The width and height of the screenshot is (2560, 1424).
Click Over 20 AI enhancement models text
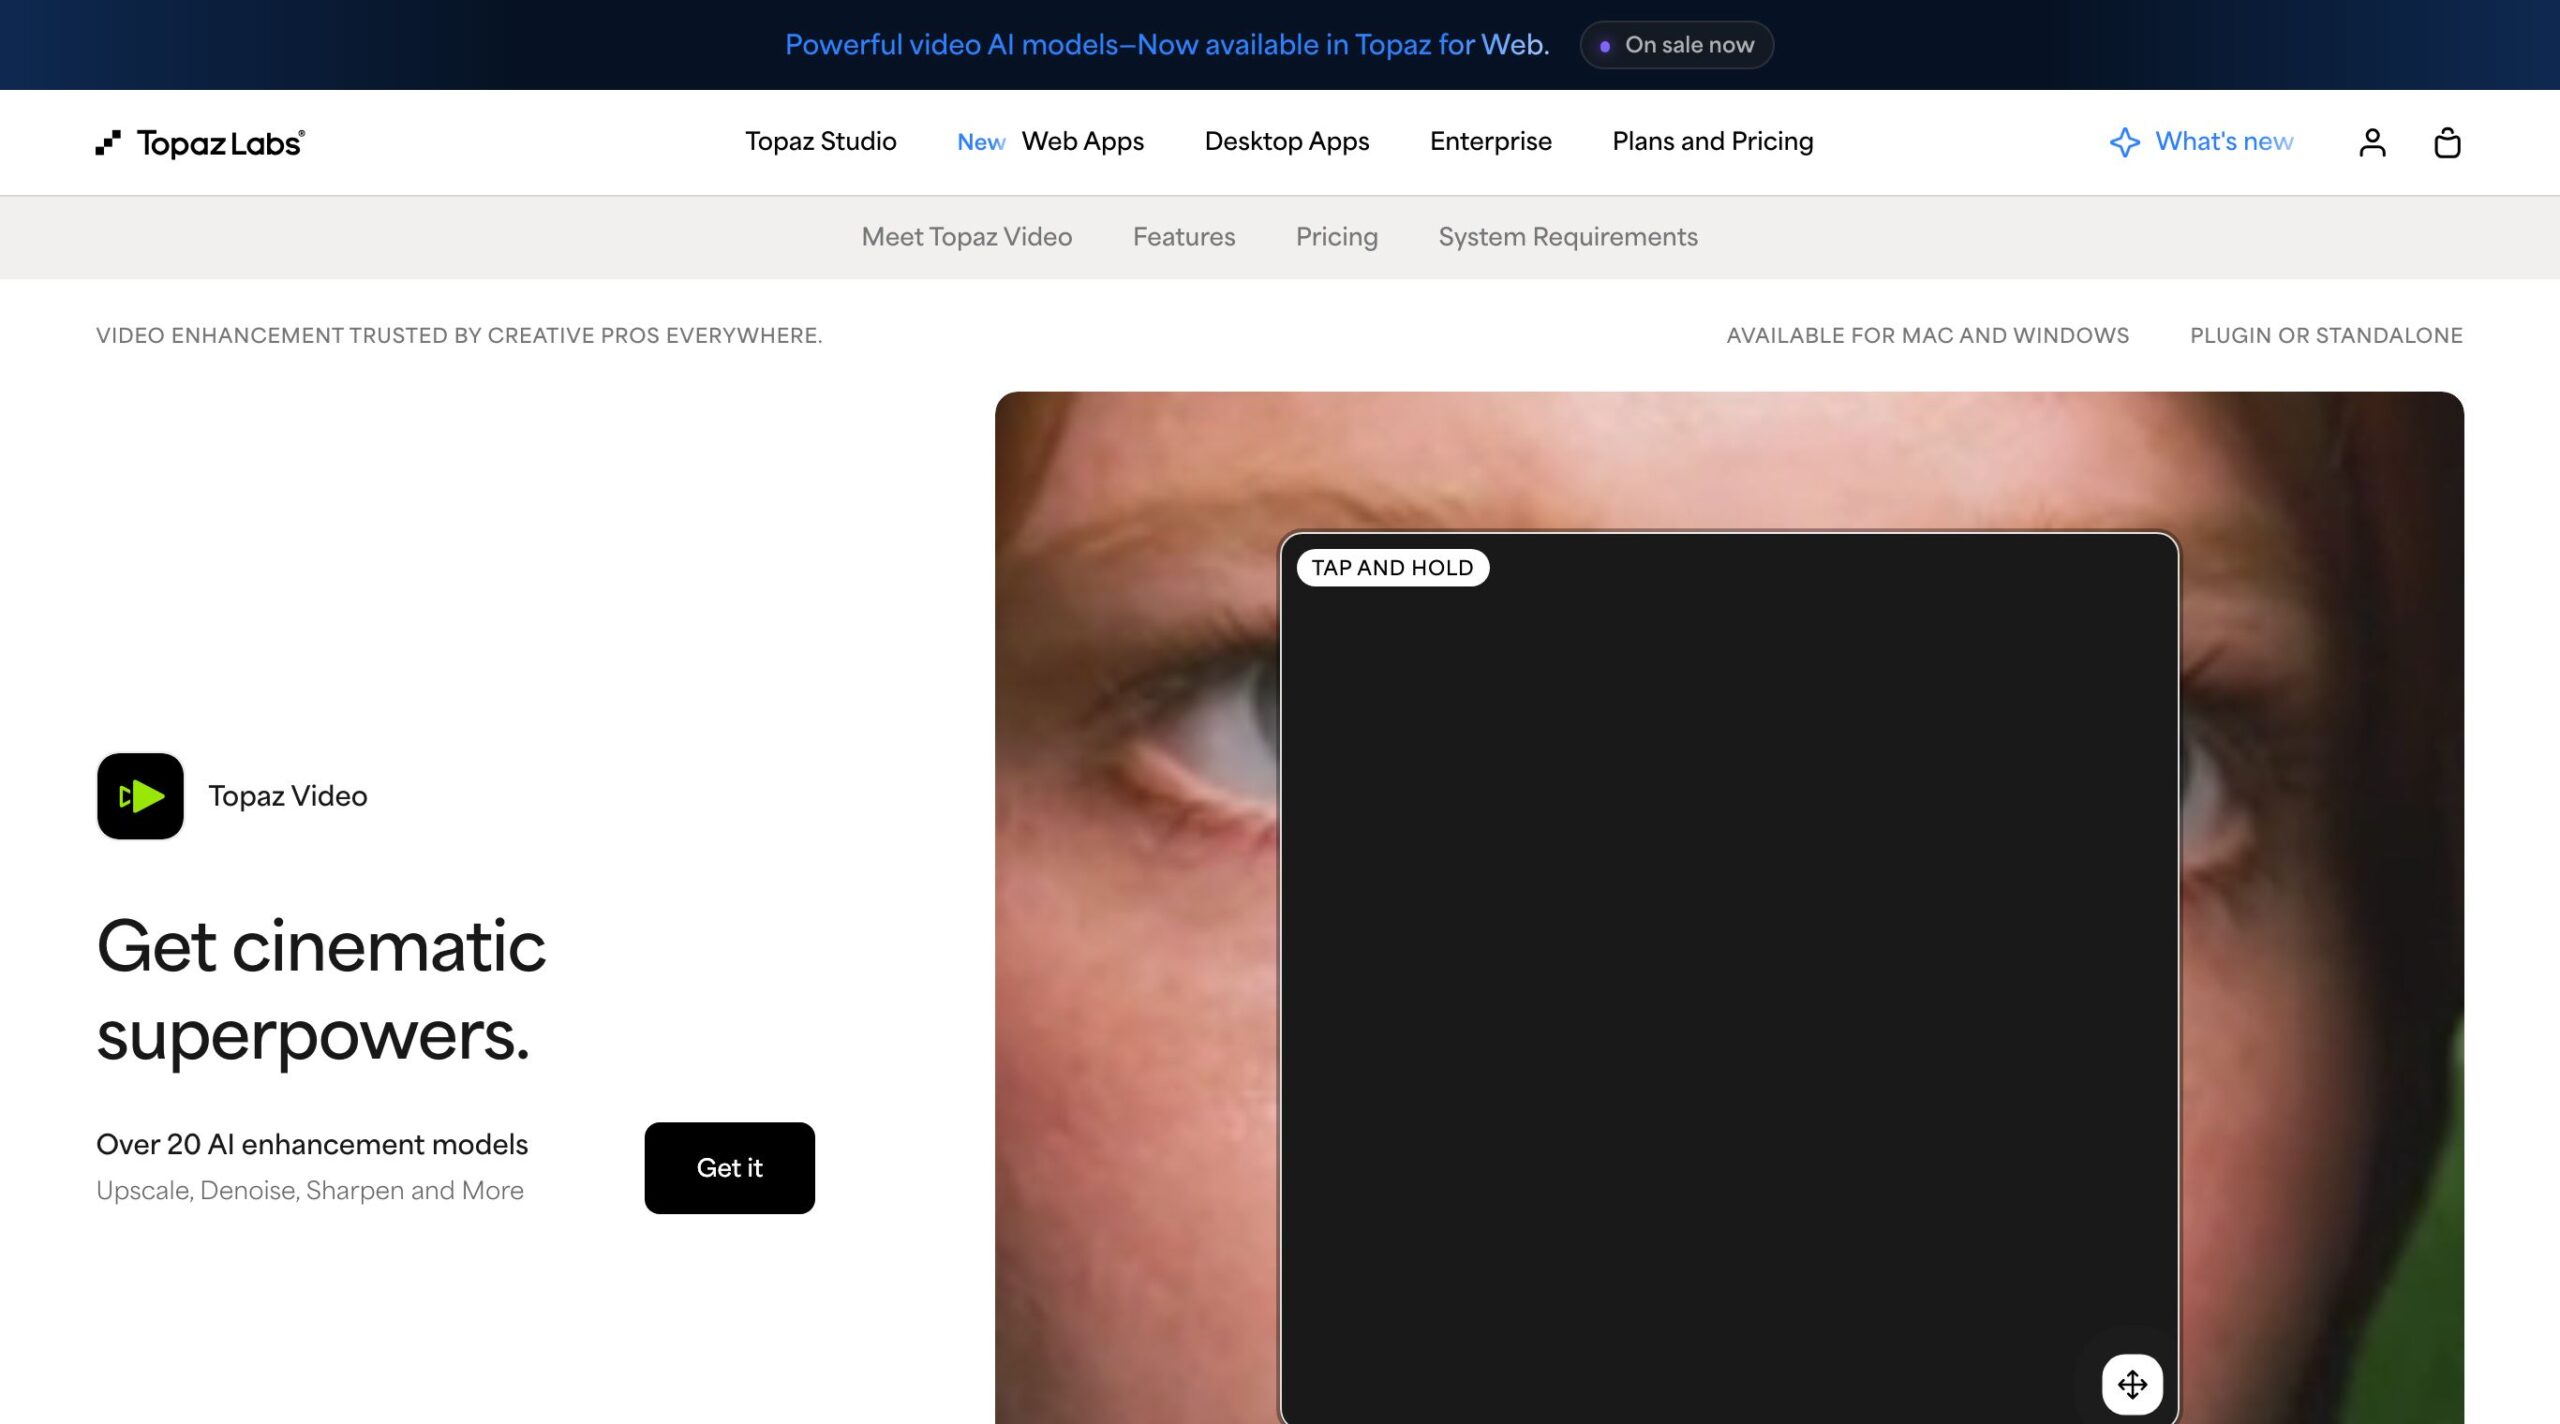(312, 1144)
